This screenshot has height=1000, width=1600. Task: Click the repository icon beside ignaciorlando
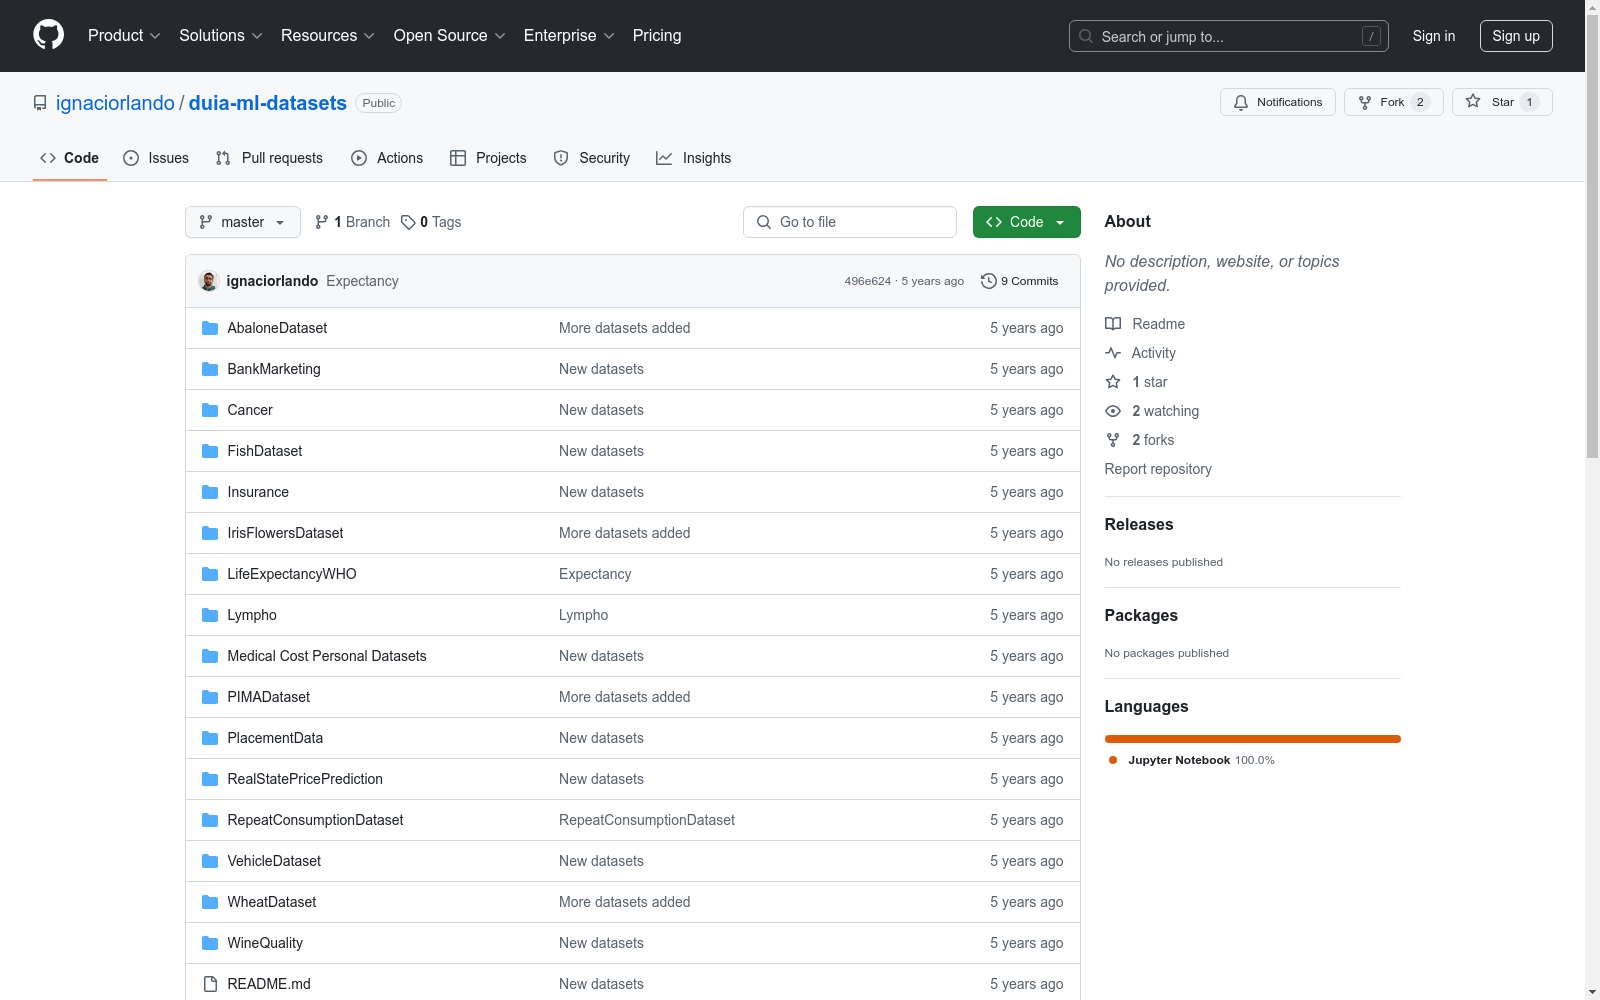40,103
